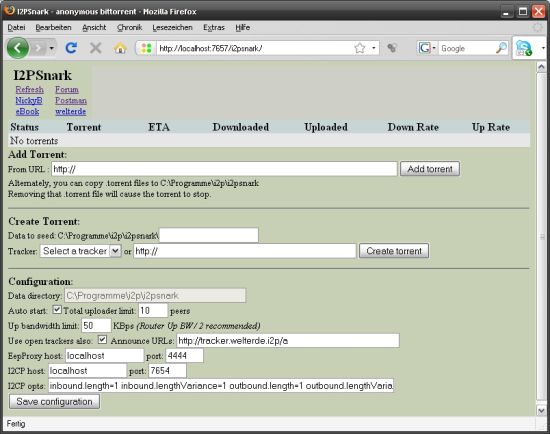Open the eBook link
This screenshot has width=550, height=434.
(x=27, y=112)
